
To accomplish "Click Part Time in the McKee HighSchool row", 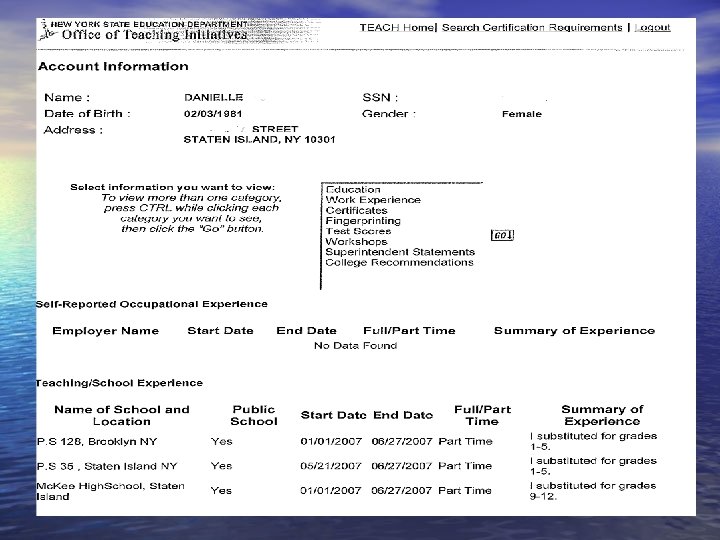I will click(x=465, y=490).
